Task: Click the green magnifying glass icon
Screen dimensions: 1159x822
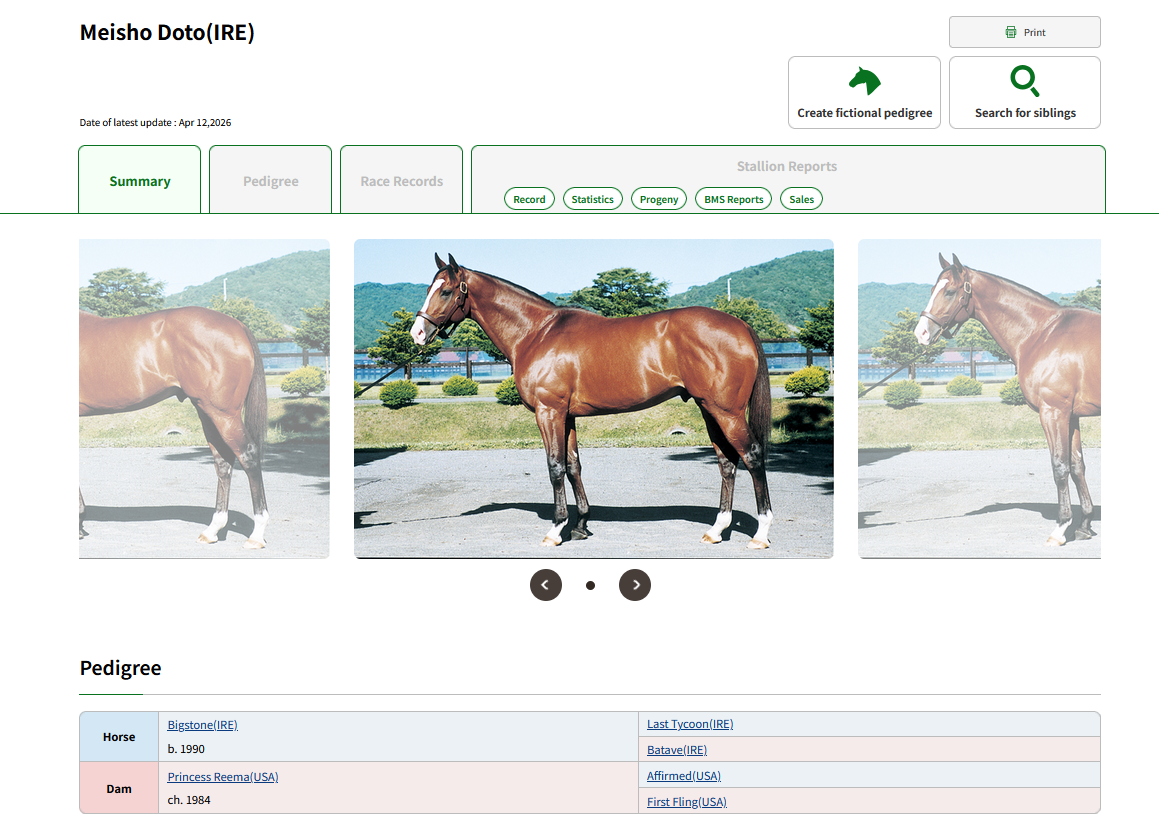Action: 1024,81
